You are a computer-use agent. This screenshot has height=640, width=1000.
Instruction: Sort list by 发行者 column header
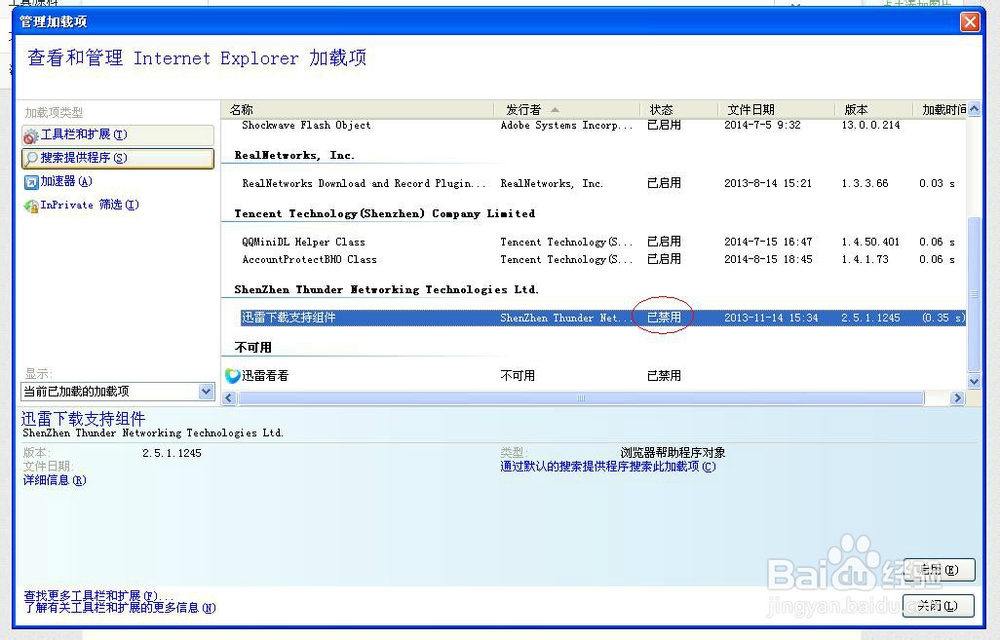(567, 110)
